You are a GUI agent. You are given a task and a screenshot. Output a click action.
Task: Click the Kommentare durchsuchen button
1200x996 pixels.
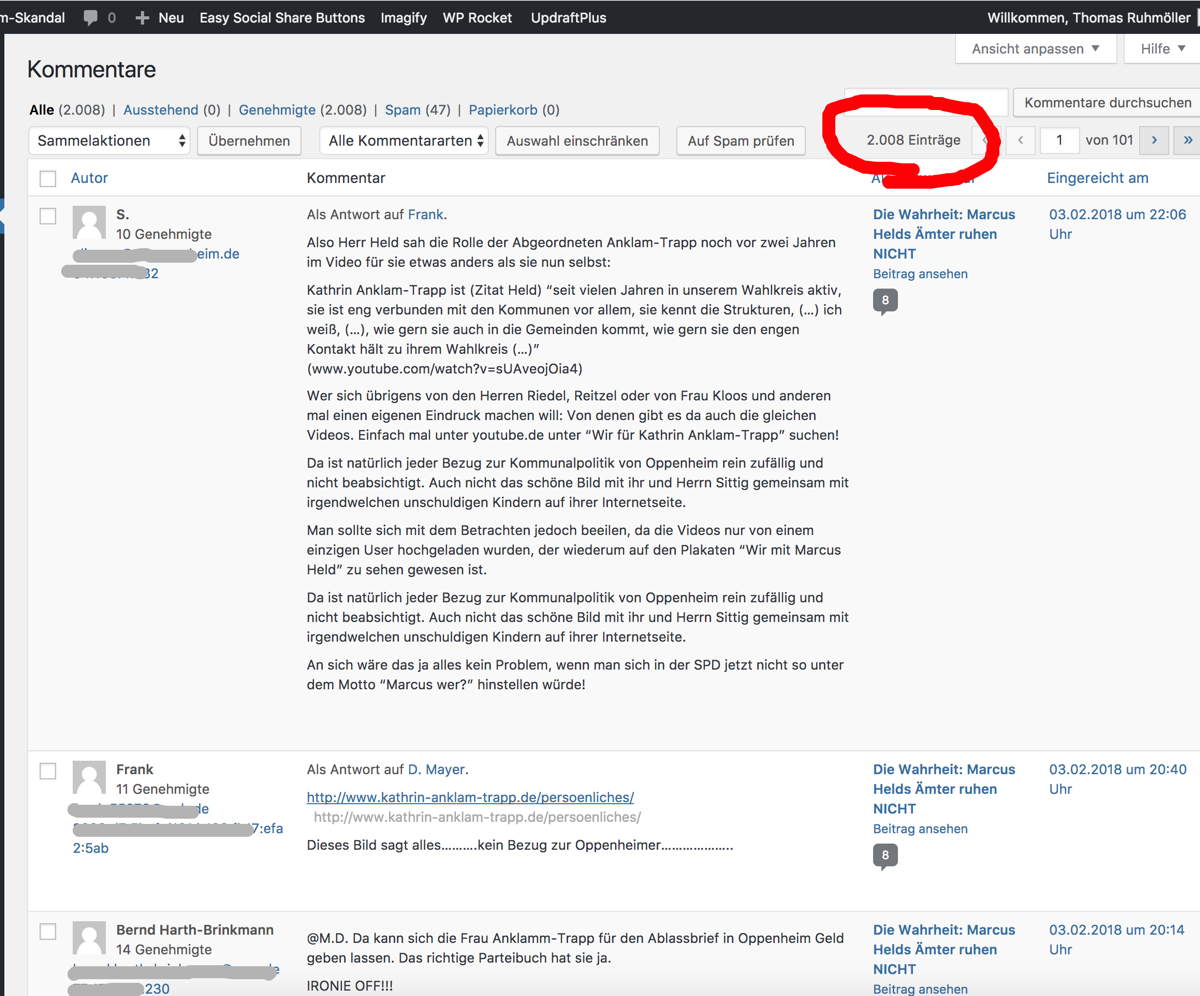(1107, 102)
